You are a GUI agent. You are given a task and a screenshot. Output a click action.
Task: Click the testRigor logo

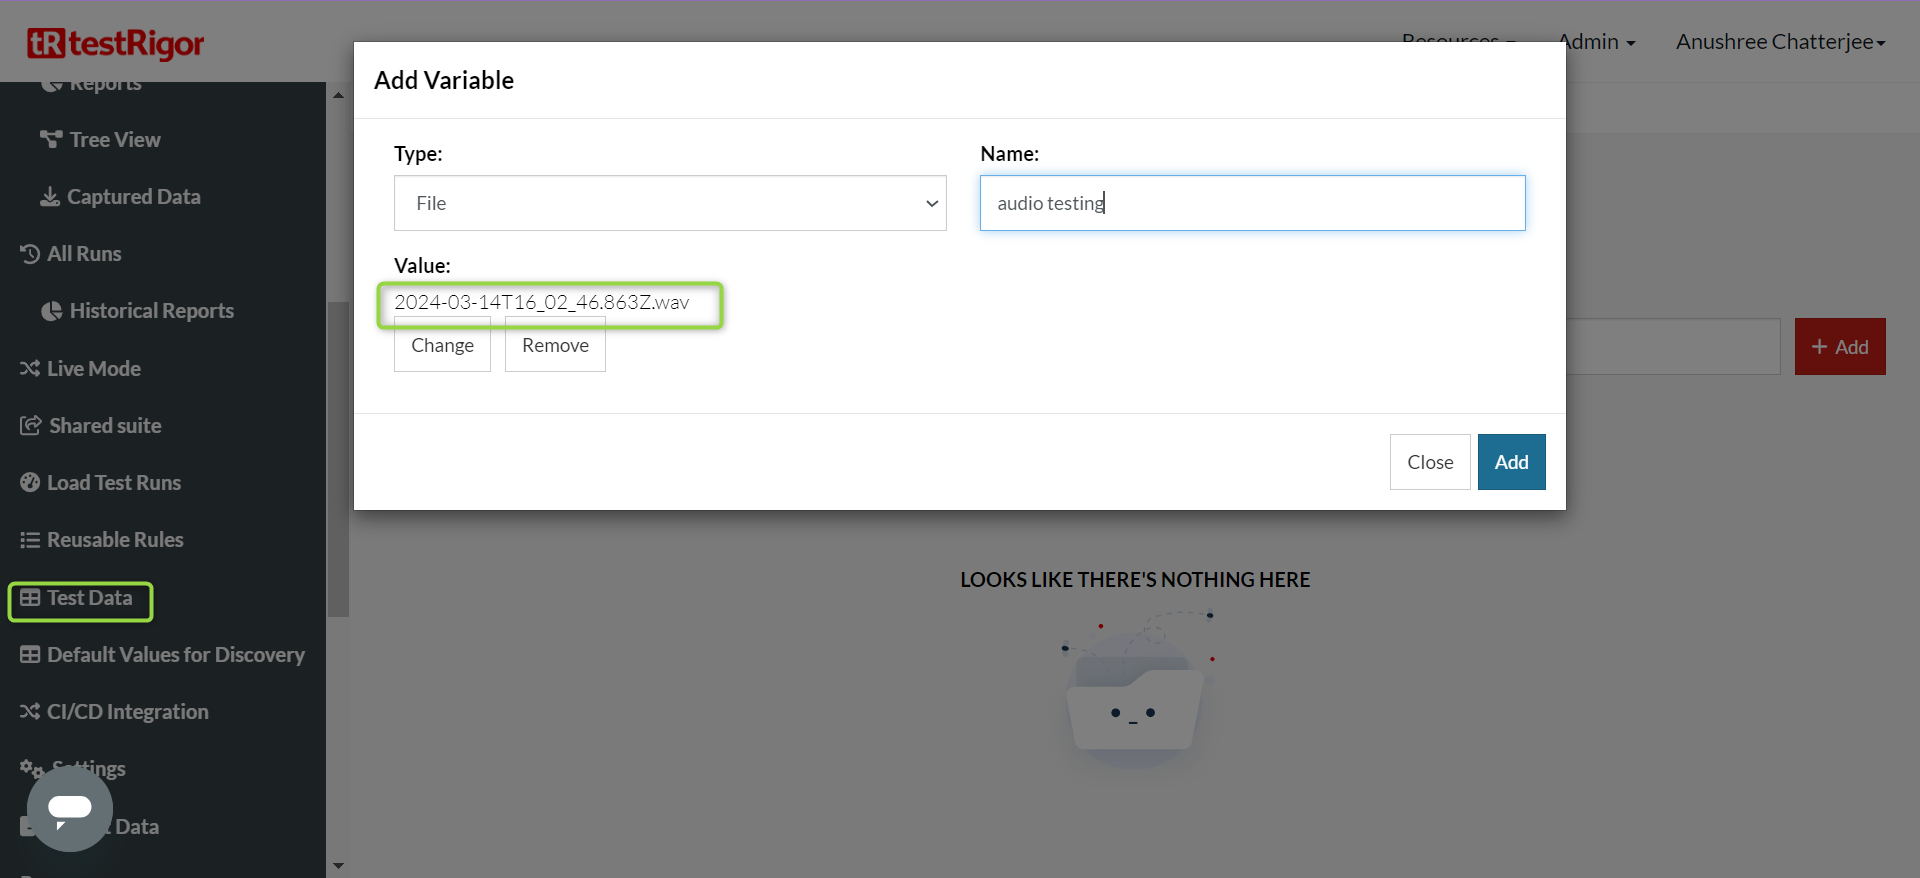click(x=115, y=43)
